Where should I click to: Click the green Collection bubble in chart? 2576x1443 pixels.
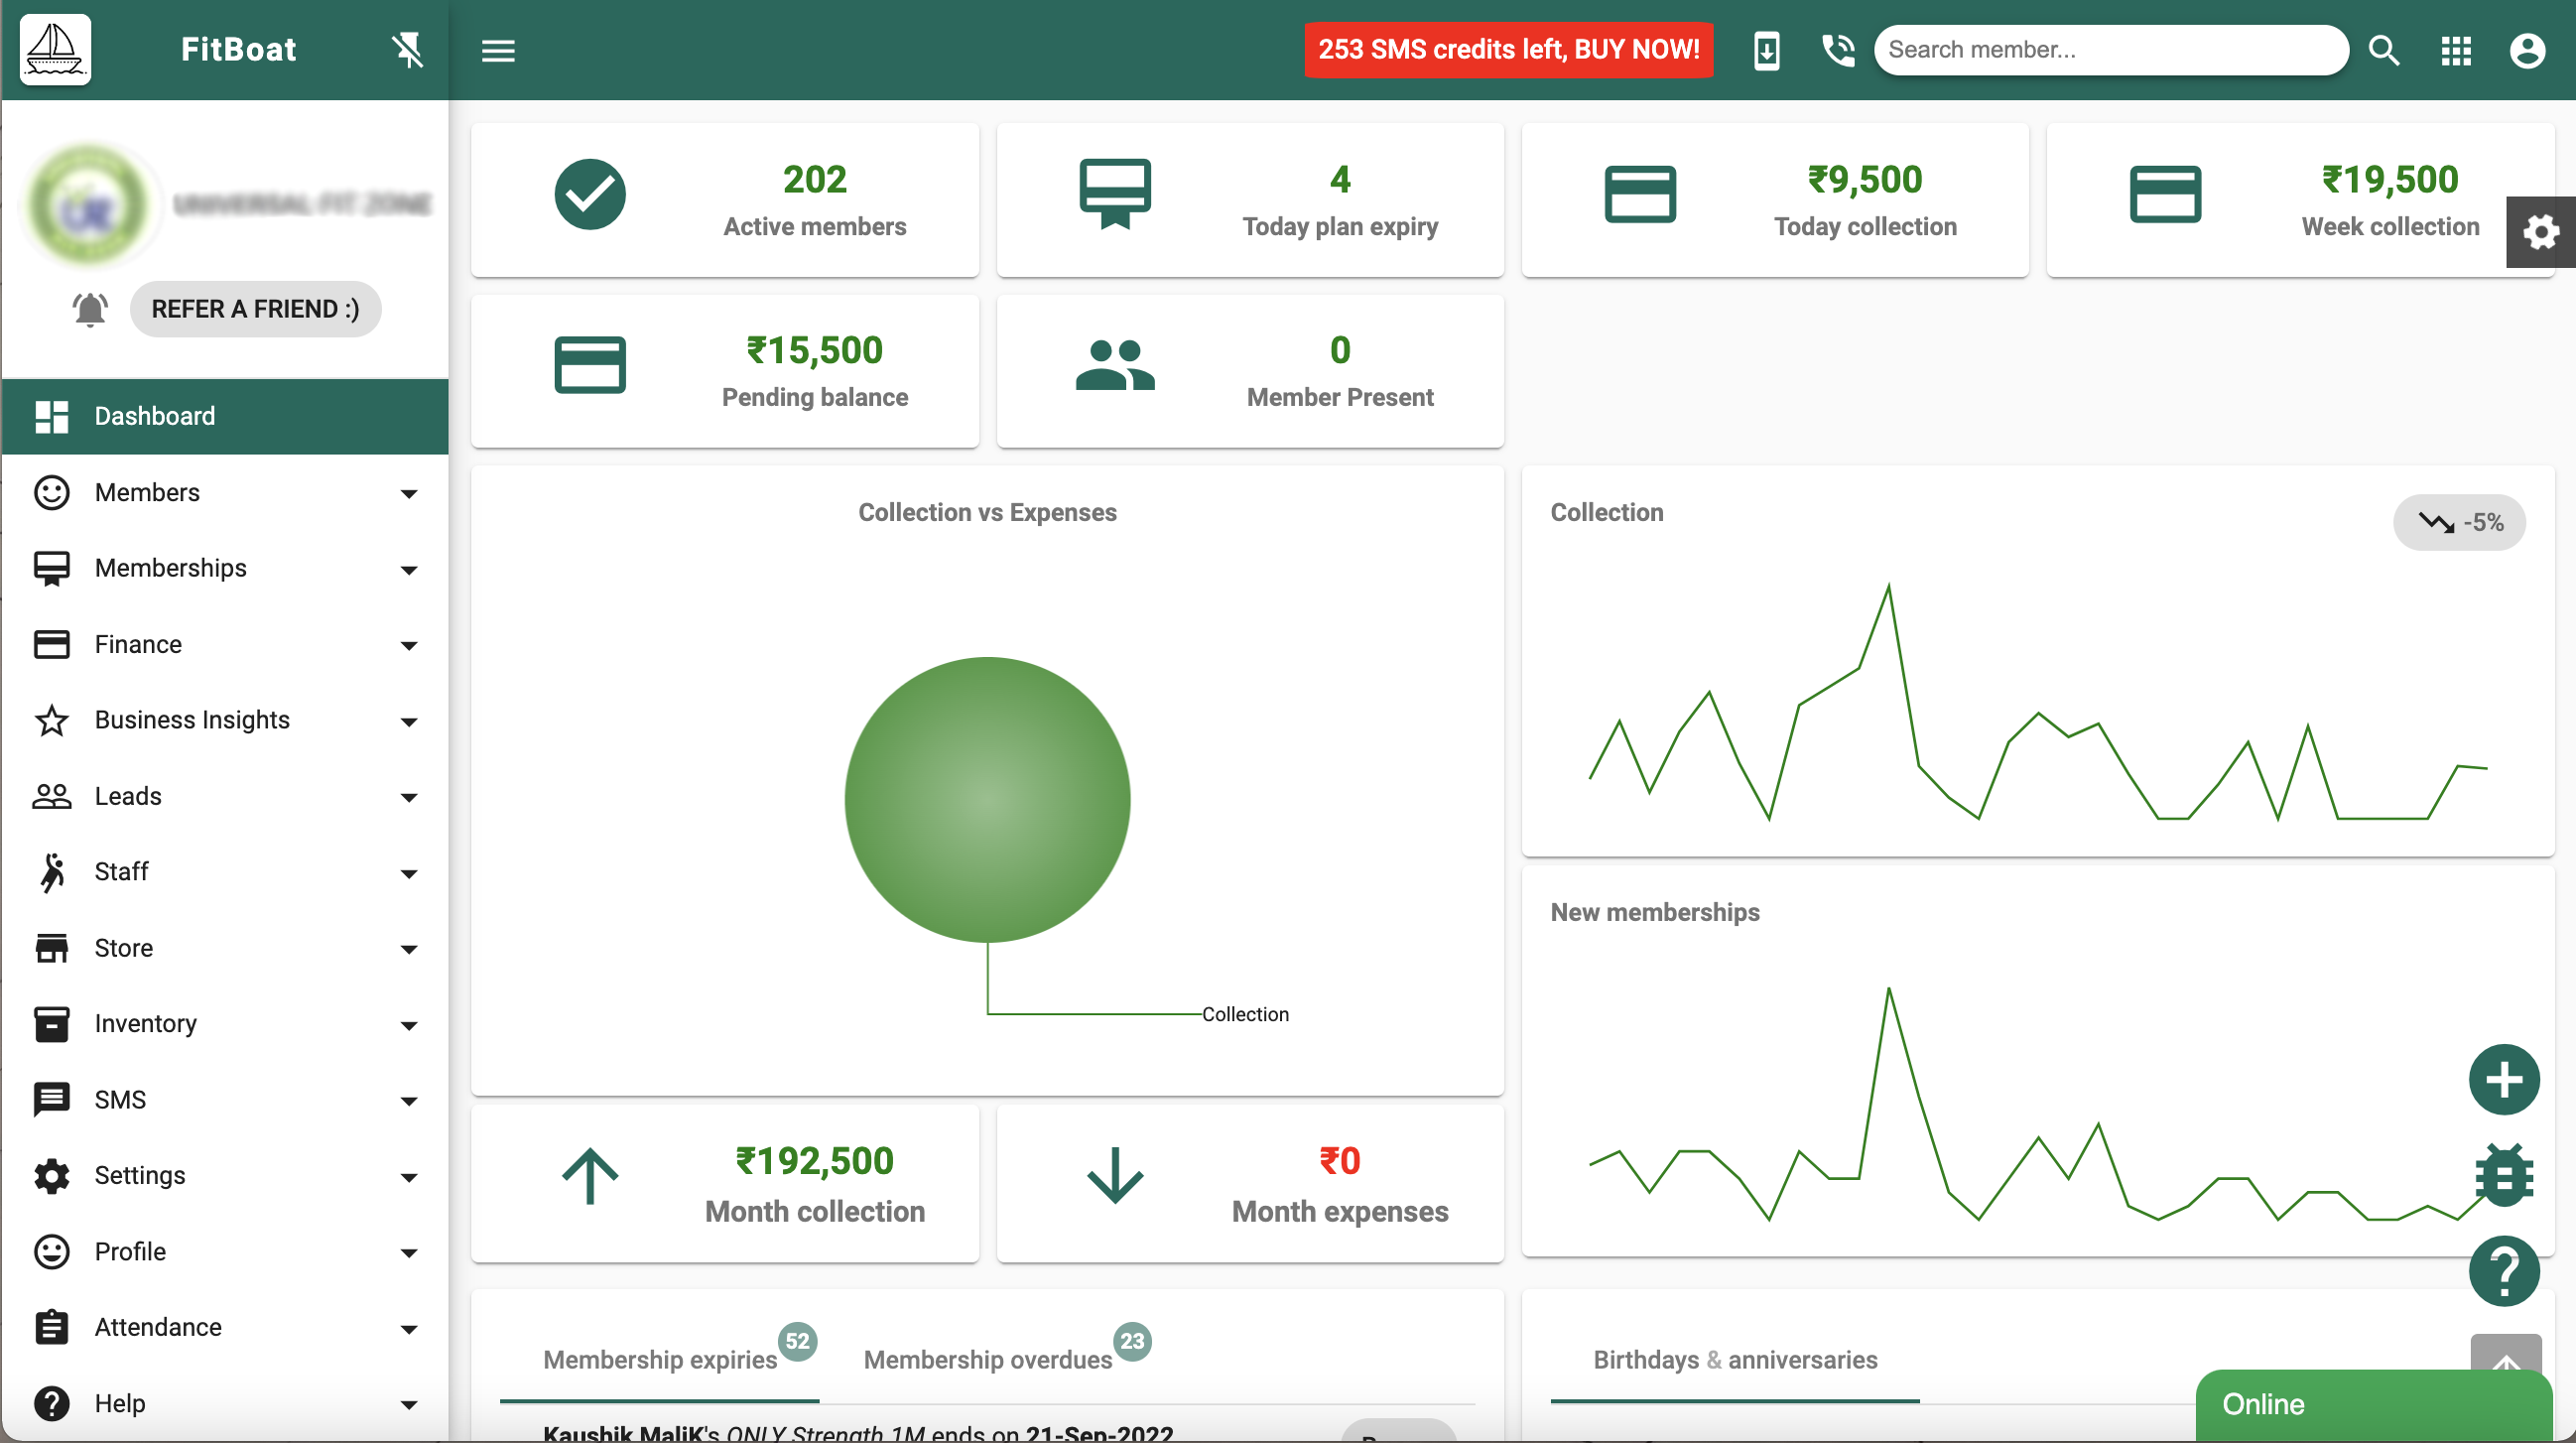(988, 800)
